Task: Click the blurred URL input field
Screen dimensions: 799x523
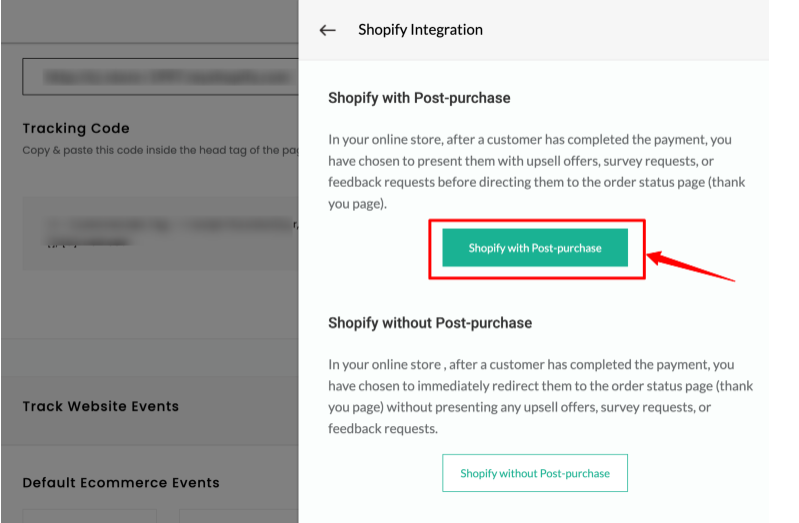Action: point(160,76)
